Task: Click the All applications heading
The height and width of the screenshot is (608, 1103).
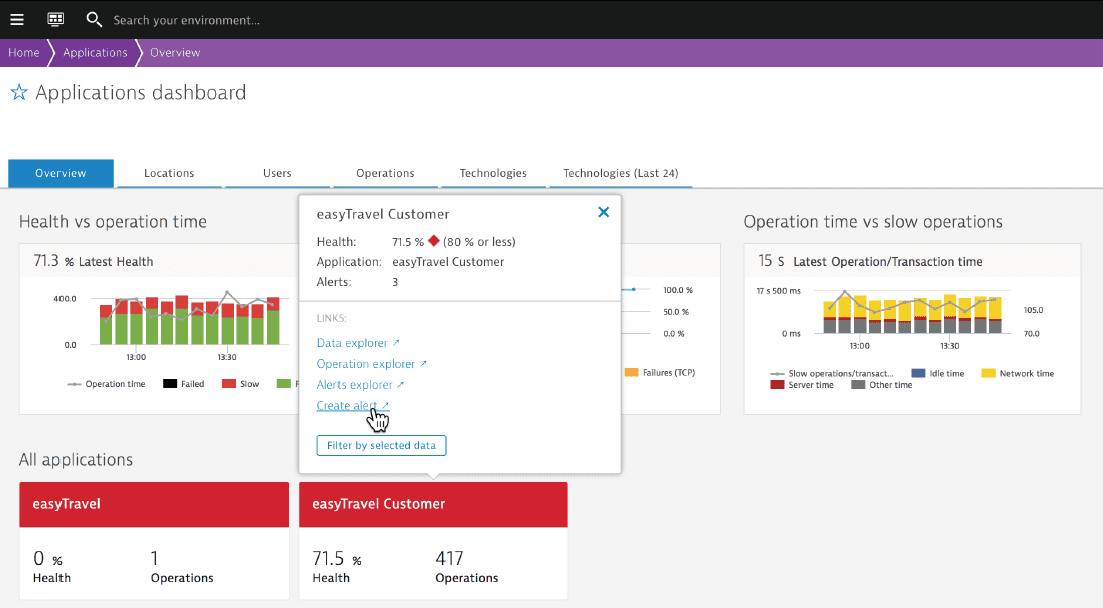Action: click(x=76, y=460)
